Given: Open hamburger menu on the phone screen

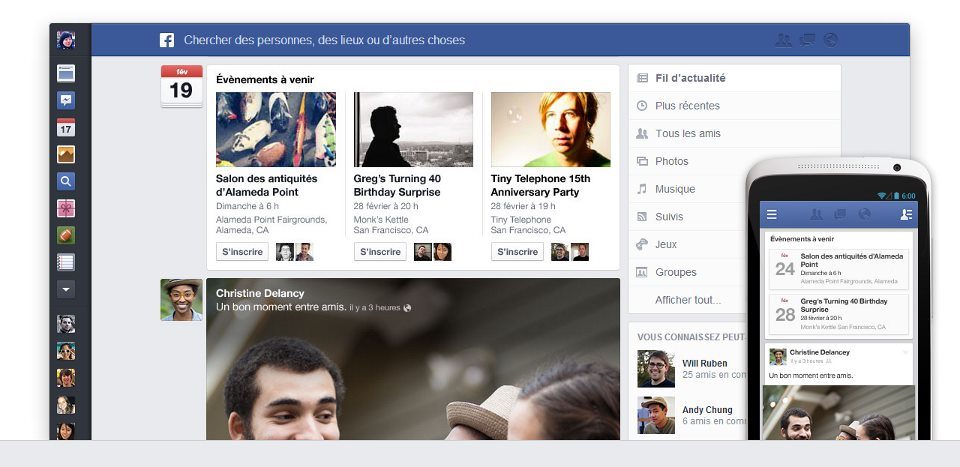Looking at the screenshot, I should pos(772,214).
